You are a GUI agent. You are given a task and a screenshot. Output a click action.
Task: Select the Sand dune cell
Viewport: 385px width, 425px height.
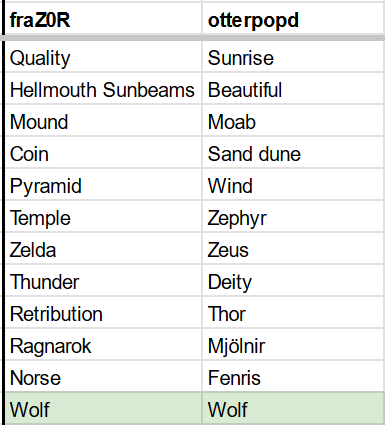(x=293, y=152)
